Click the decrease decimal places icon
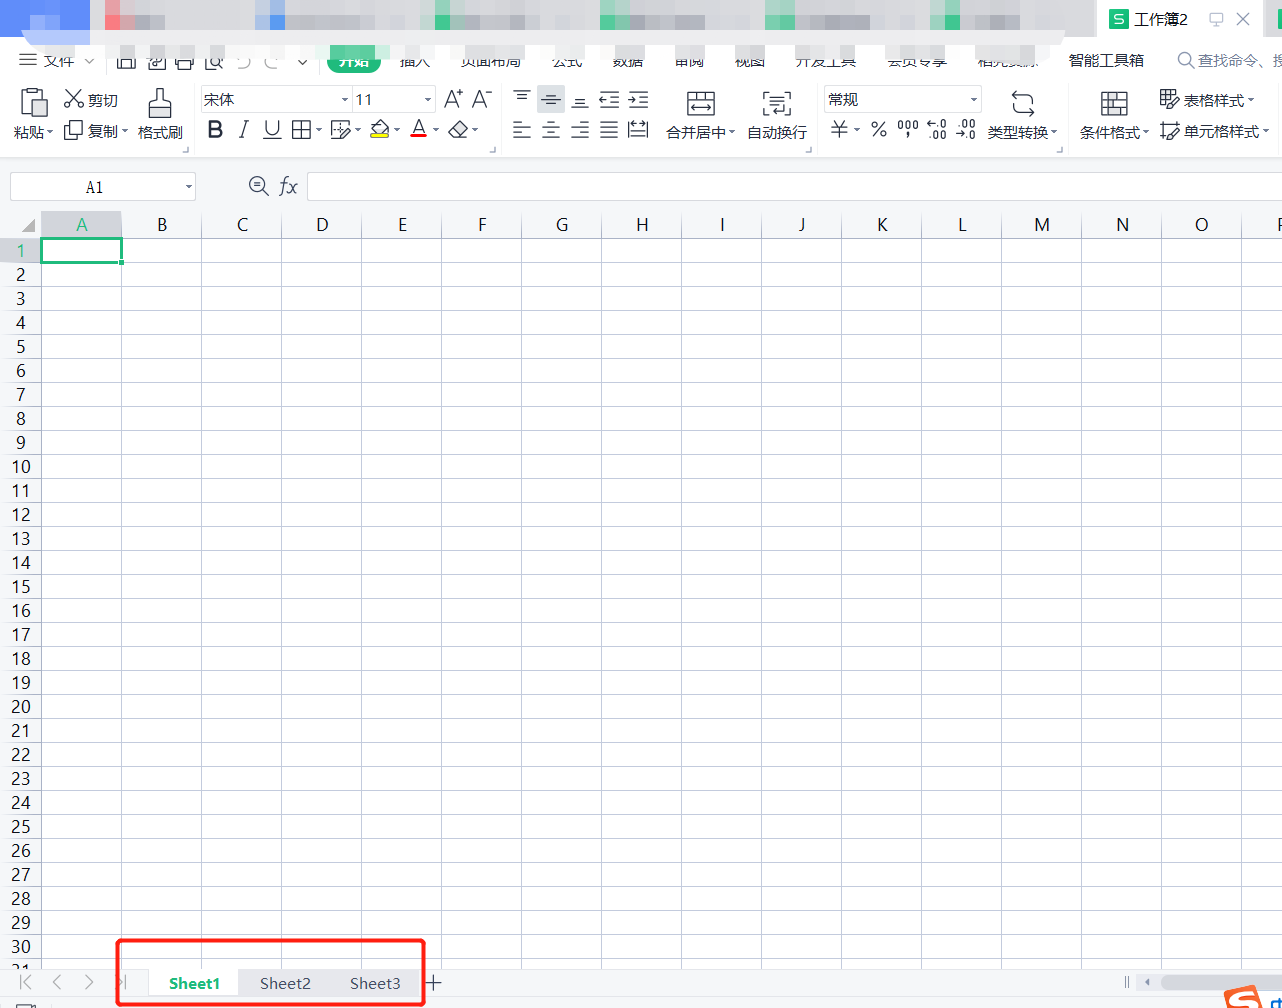The image size is (1282, 1008). click(x=966, y=130)
